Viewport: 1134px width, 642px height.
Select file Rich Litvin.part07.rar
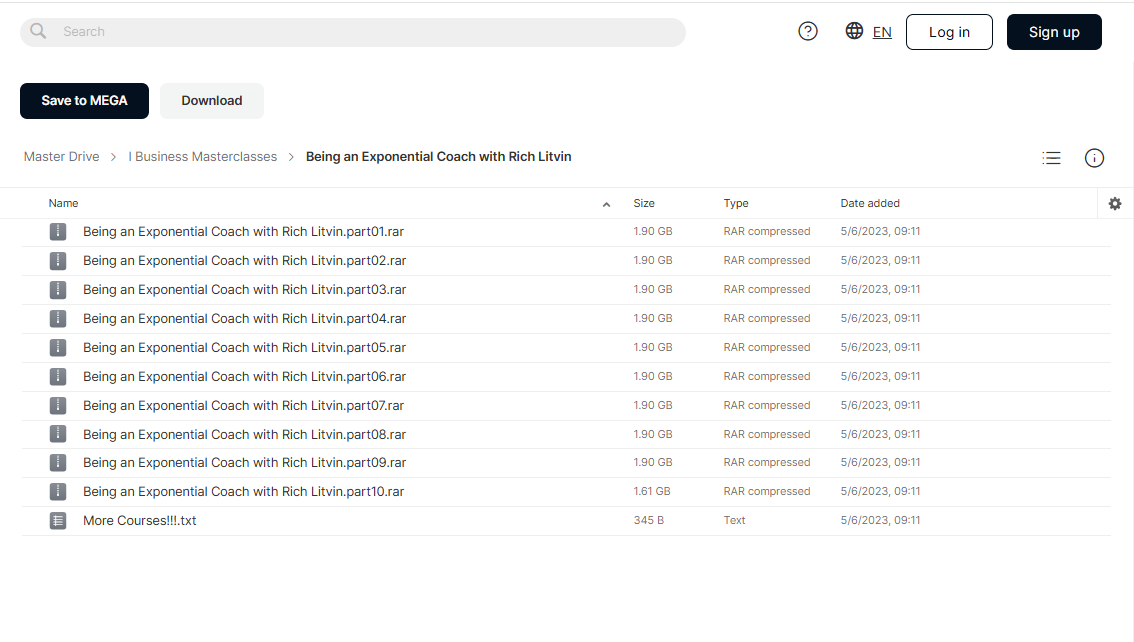point(243,405)
